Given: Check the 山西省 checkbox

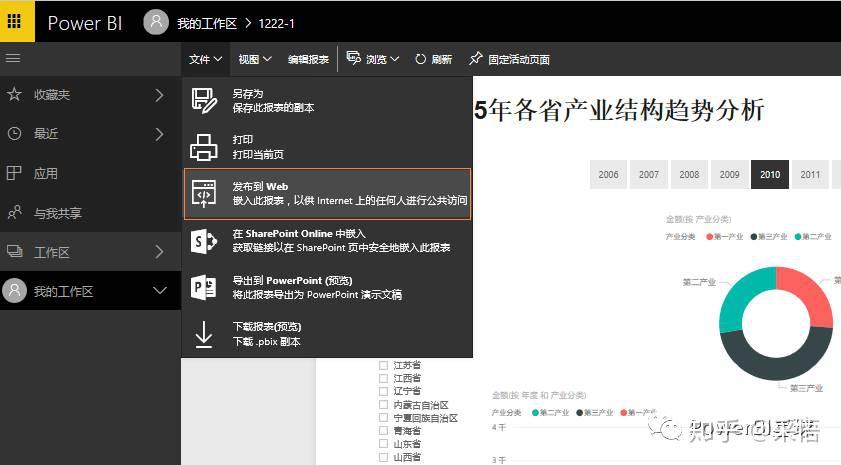Looking at the screenshot, I should pyautogui.click(x=383, y=457).
